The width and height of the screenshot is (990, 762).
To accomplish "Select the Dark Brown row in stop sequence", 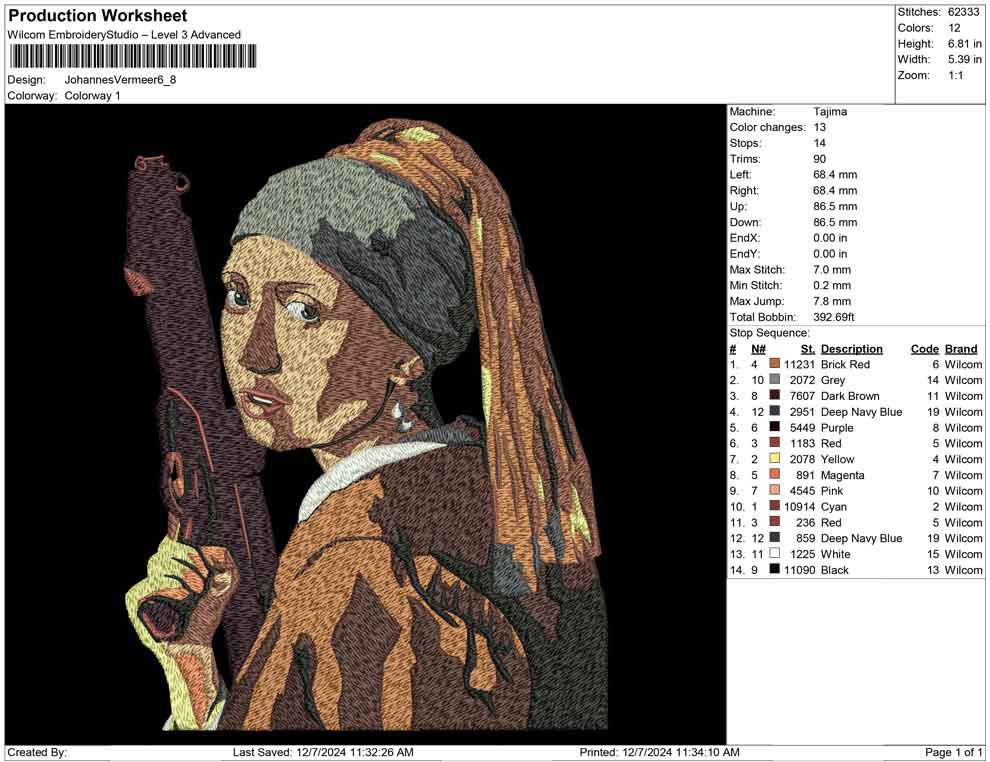I will click(849, 396).
